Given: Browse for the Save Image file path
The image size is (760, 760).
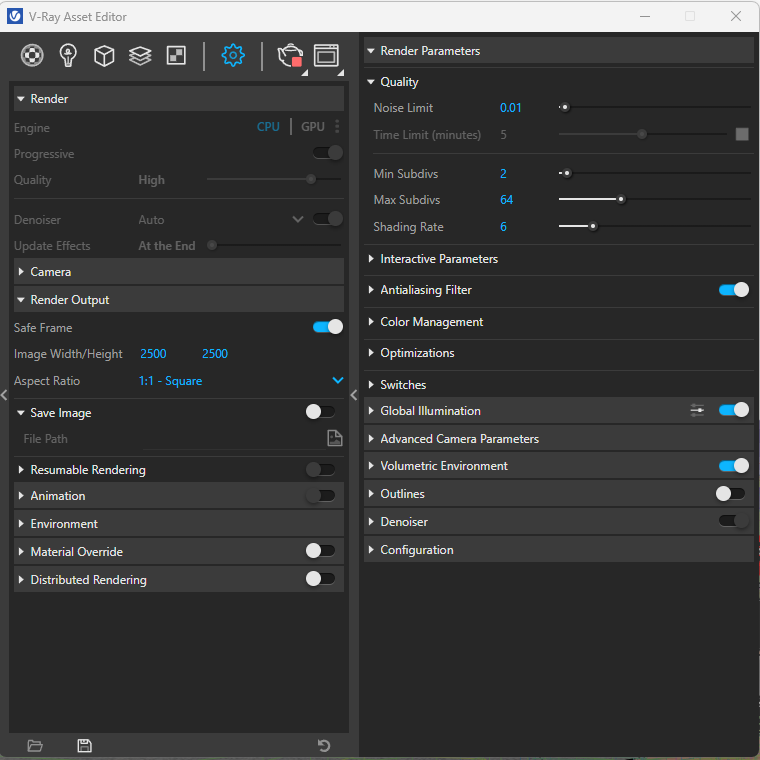Looking at the screenshot, I should pyautogui.click(x=334, y=438).
